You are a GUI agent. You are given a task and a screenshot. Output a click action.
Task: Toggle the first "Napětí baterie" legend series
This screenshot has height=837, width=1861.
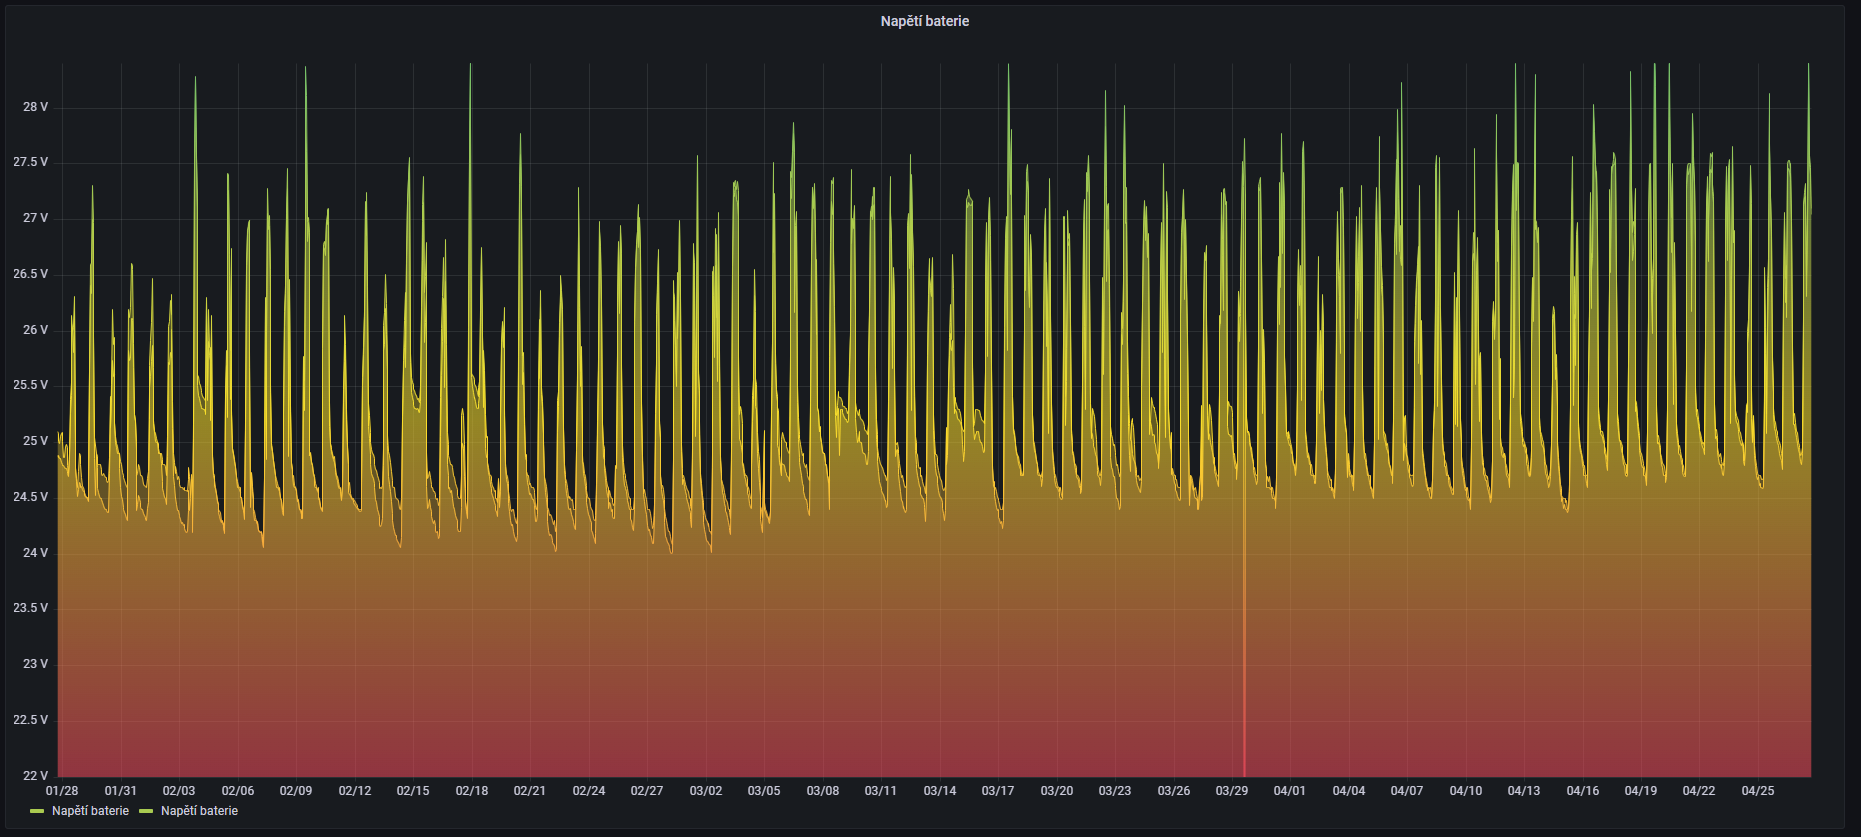click(90, 811)
